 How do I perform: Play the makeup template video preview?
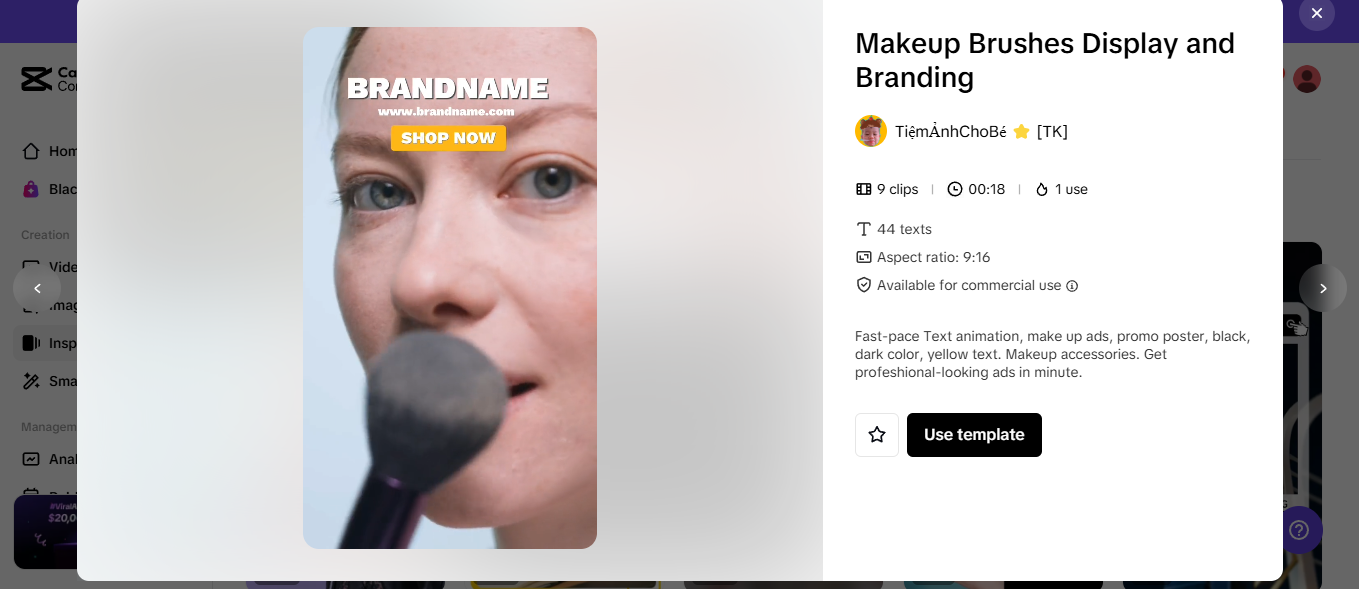(450, 288)
